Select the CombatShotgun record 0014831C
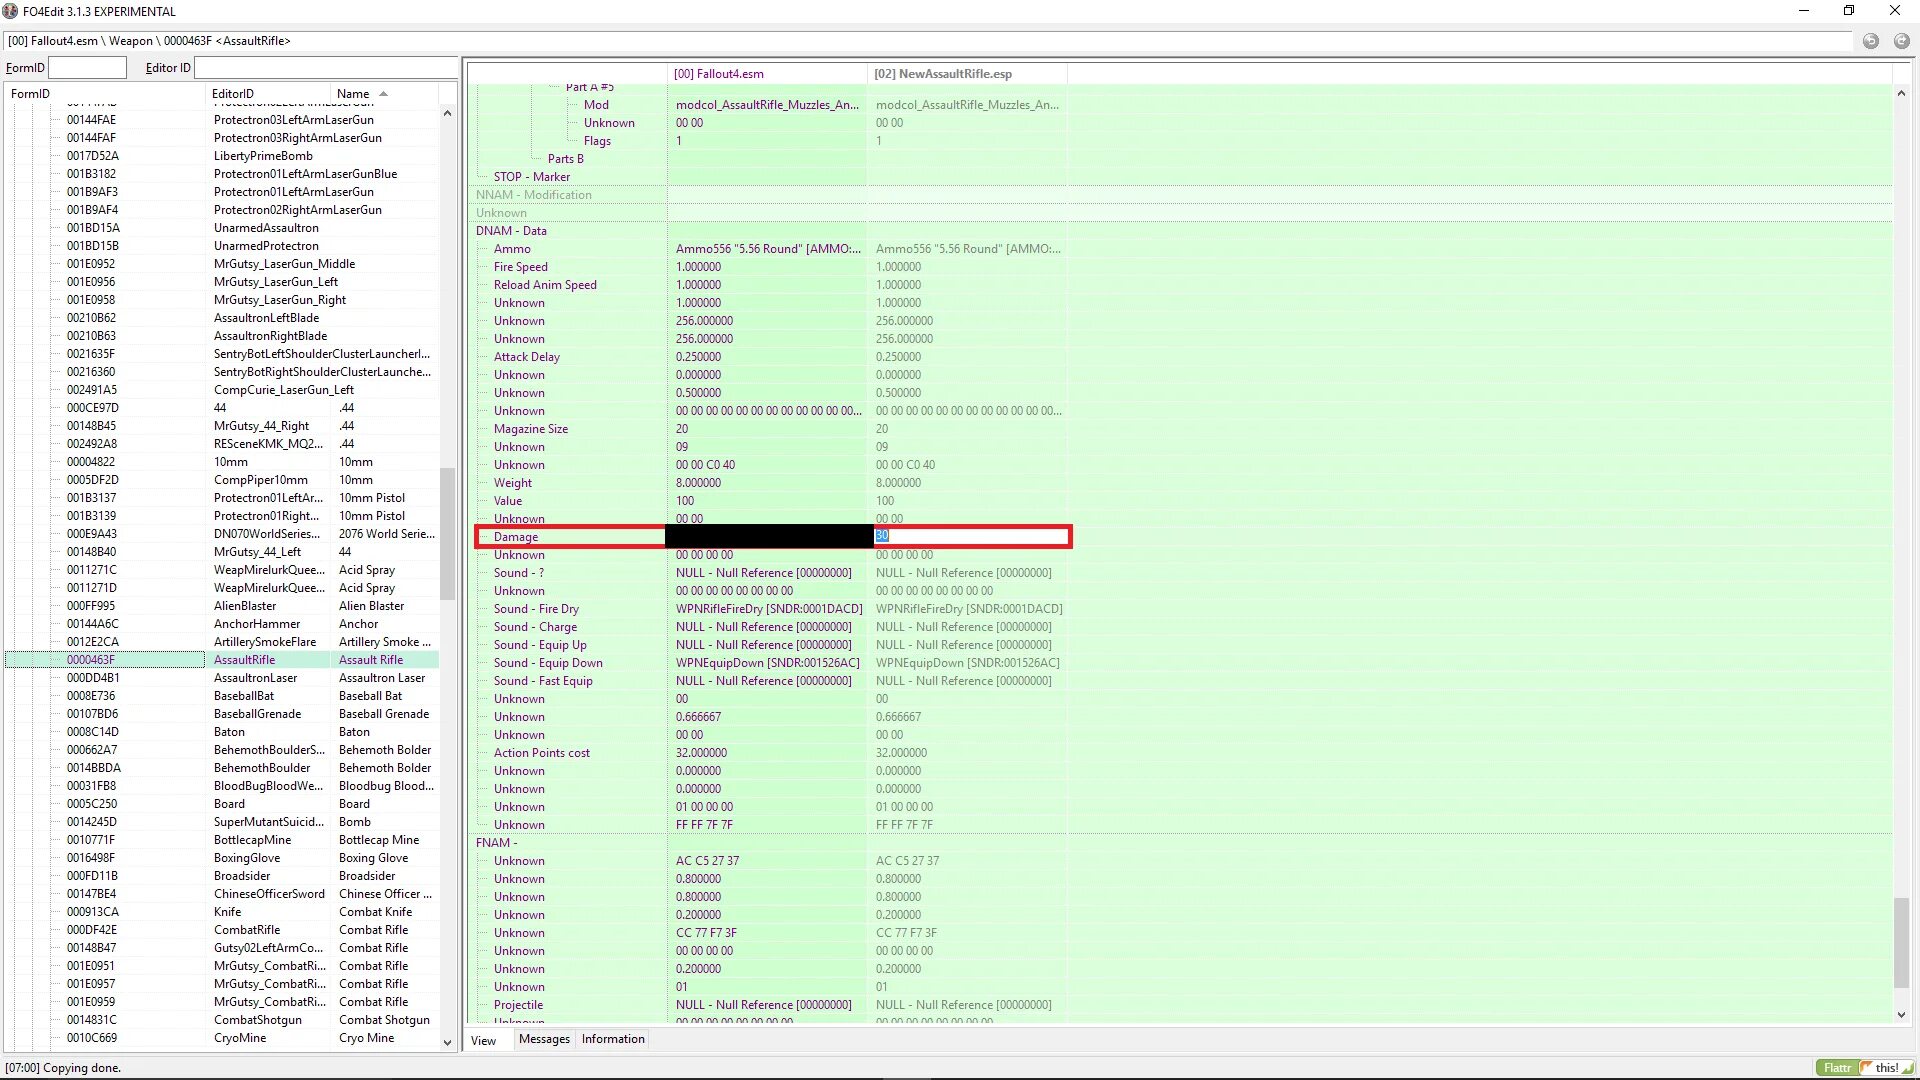Image resolution: width=1920 pixels, height=1080 pixels. (x=222, y=1020)
